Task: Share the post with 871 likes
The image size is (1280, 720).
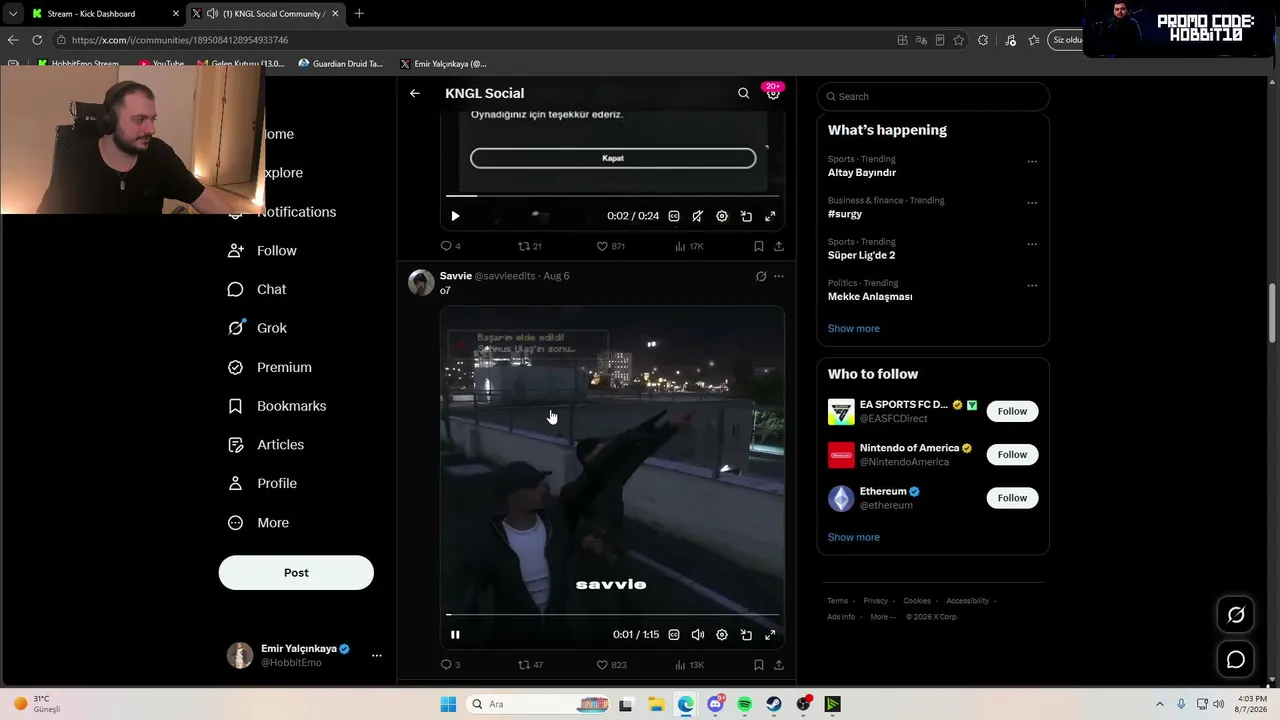Action: click(x=779, y=246)
